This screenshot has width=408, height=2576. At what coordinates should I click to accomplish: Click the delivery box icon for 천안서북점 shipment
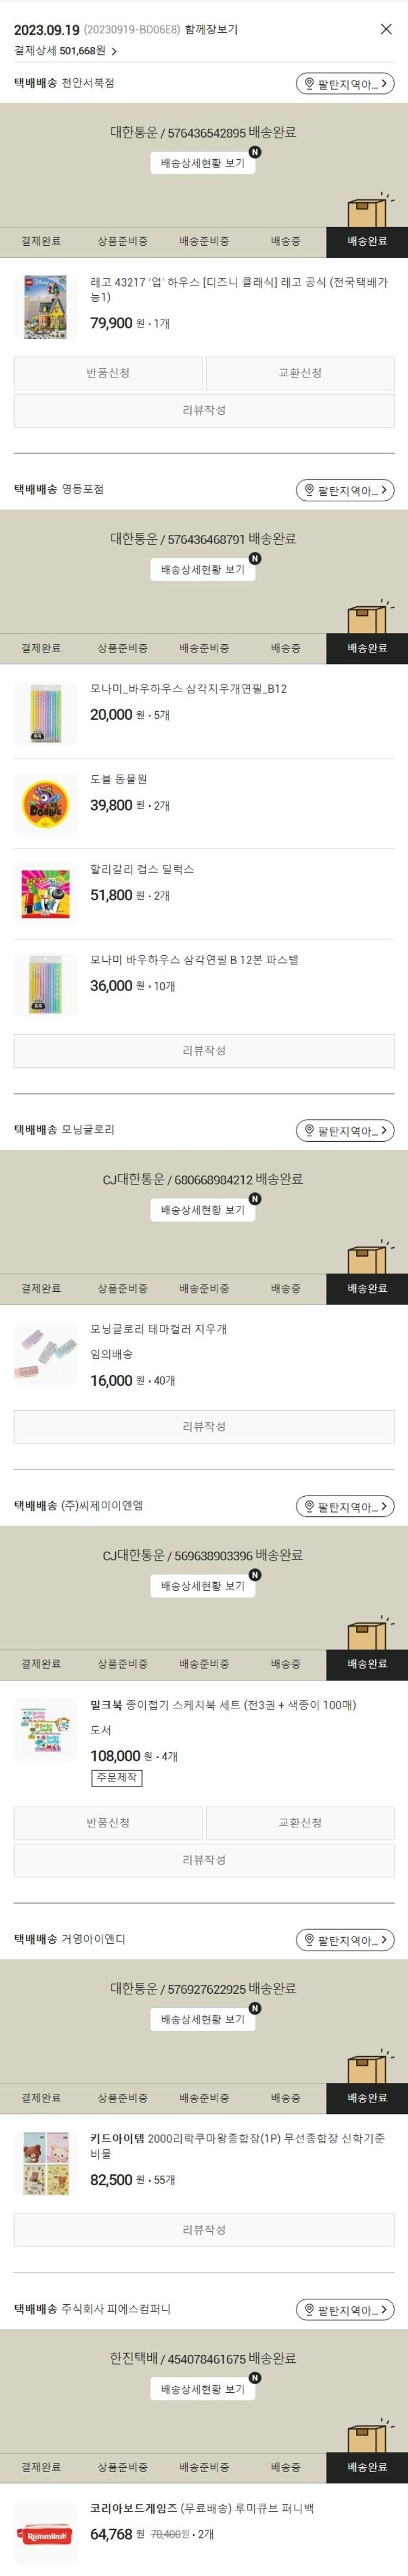[x=367, y=211]
